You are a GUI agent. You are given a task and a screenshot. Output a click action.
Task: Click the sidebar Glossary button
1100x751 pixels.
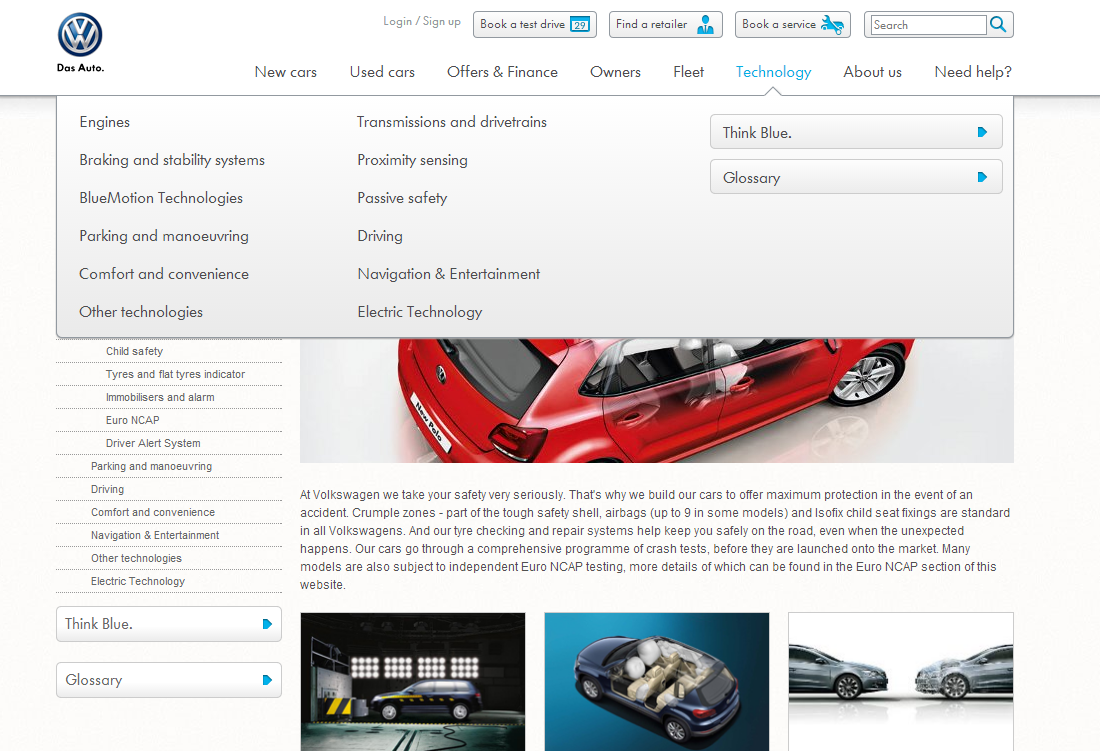169,679
